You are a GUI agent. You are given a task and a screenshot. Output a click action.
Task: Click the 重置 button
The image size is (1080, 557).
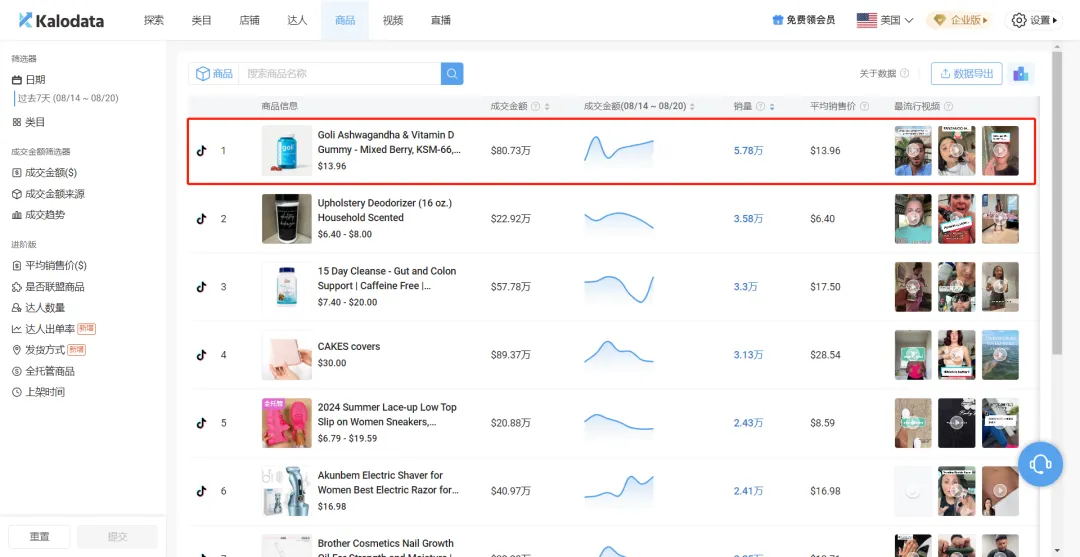pyautogui.click(x=39, y=537)
